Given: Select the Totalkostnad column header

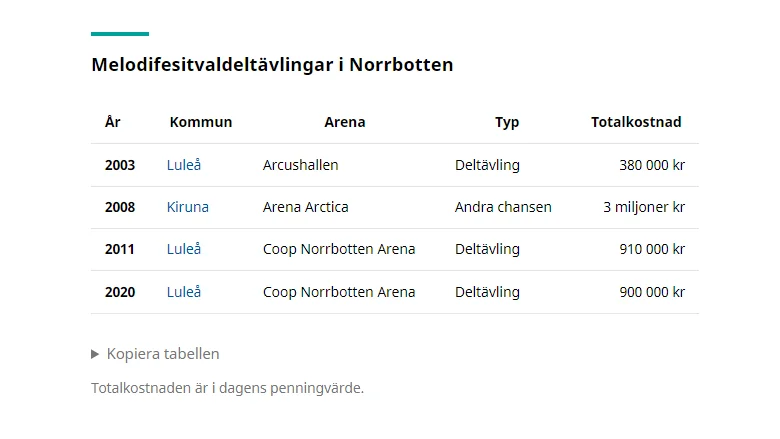Looking at the screenshot, I should pyautogui.click(x=636, y=122).
